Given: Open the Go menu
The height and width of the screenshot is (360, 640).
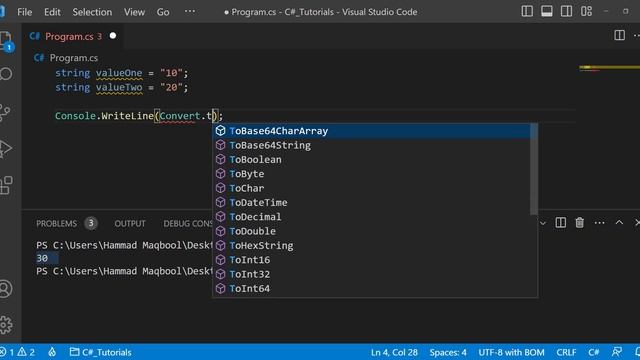Looking at the screenshot, I should [163, 12].
